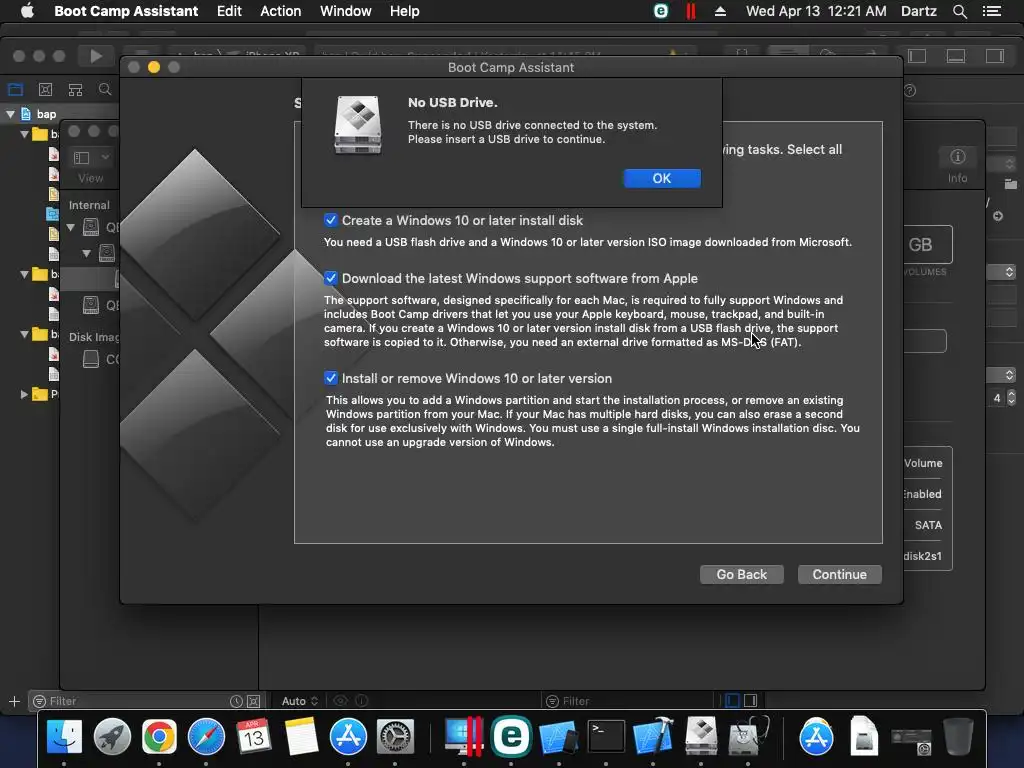Show console view toggle in debug bar
Image resolution: width=1024 pixels, height=768 pixels.
(x=751, y=701)
